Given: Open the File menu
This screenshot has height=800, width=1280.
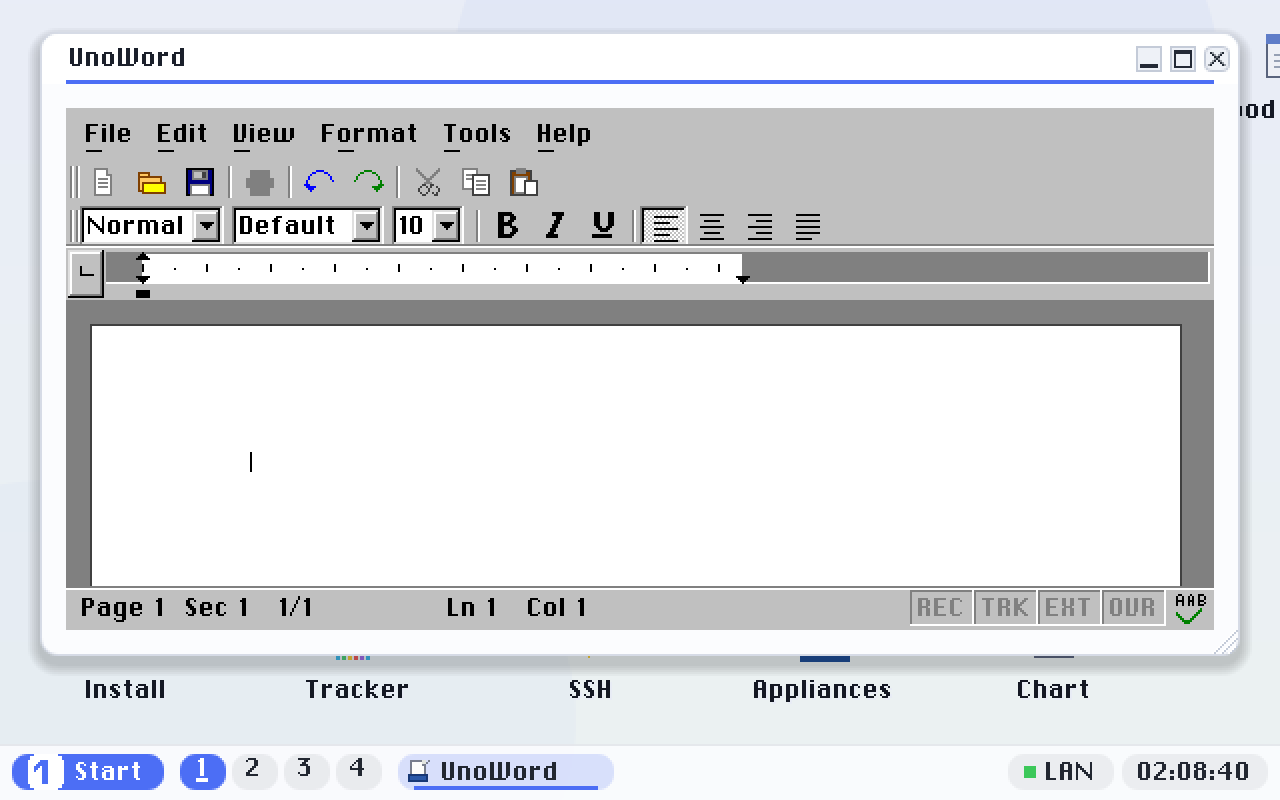Looking at the screenshot, I should [x=108, y=134].
